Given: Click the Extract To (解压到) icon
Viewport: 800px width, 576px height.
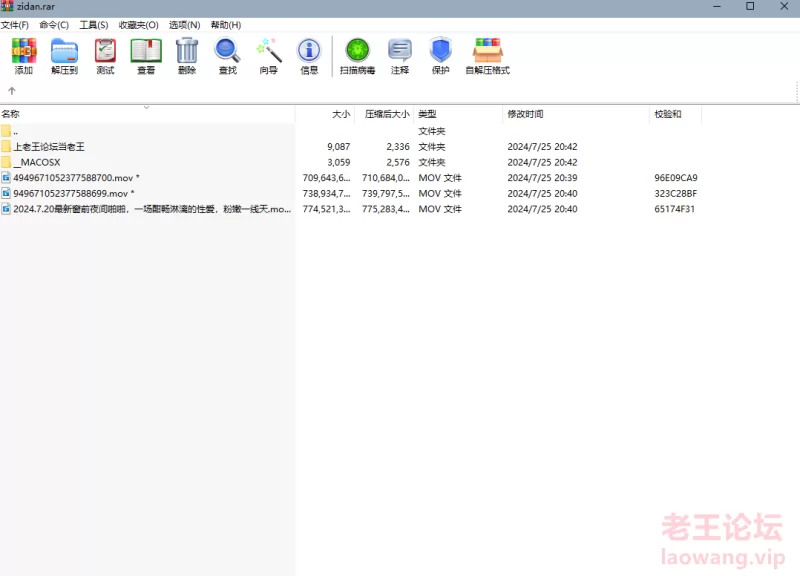Looking at the screenshot, I should tap(64, 56).
